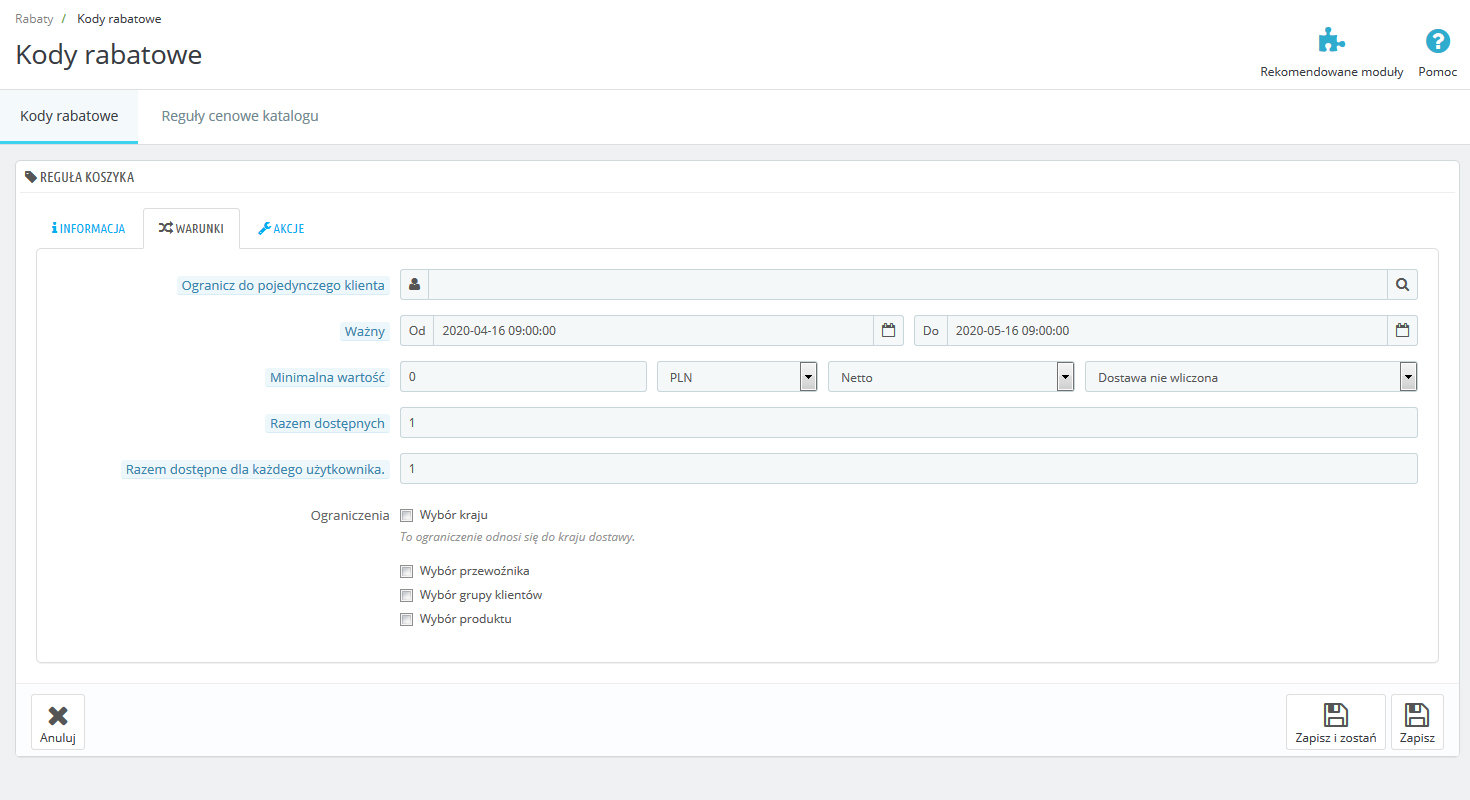
Task: Check the Wybór przewoźnika restriction
Action: point(406,572)
